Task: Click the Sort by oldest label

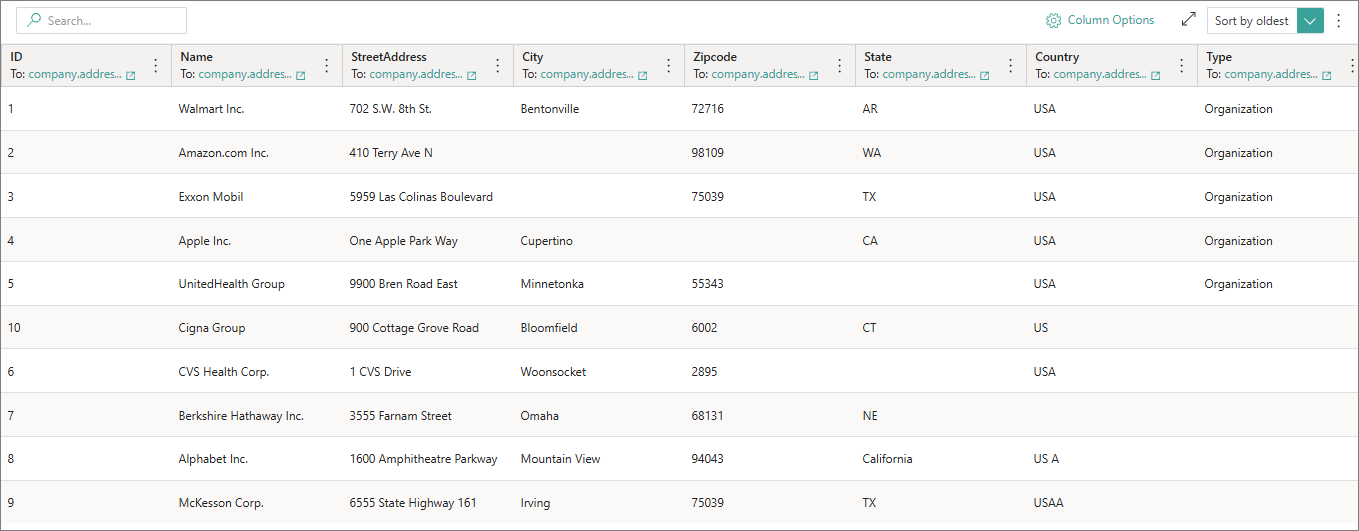Action: pos(1251,21)
